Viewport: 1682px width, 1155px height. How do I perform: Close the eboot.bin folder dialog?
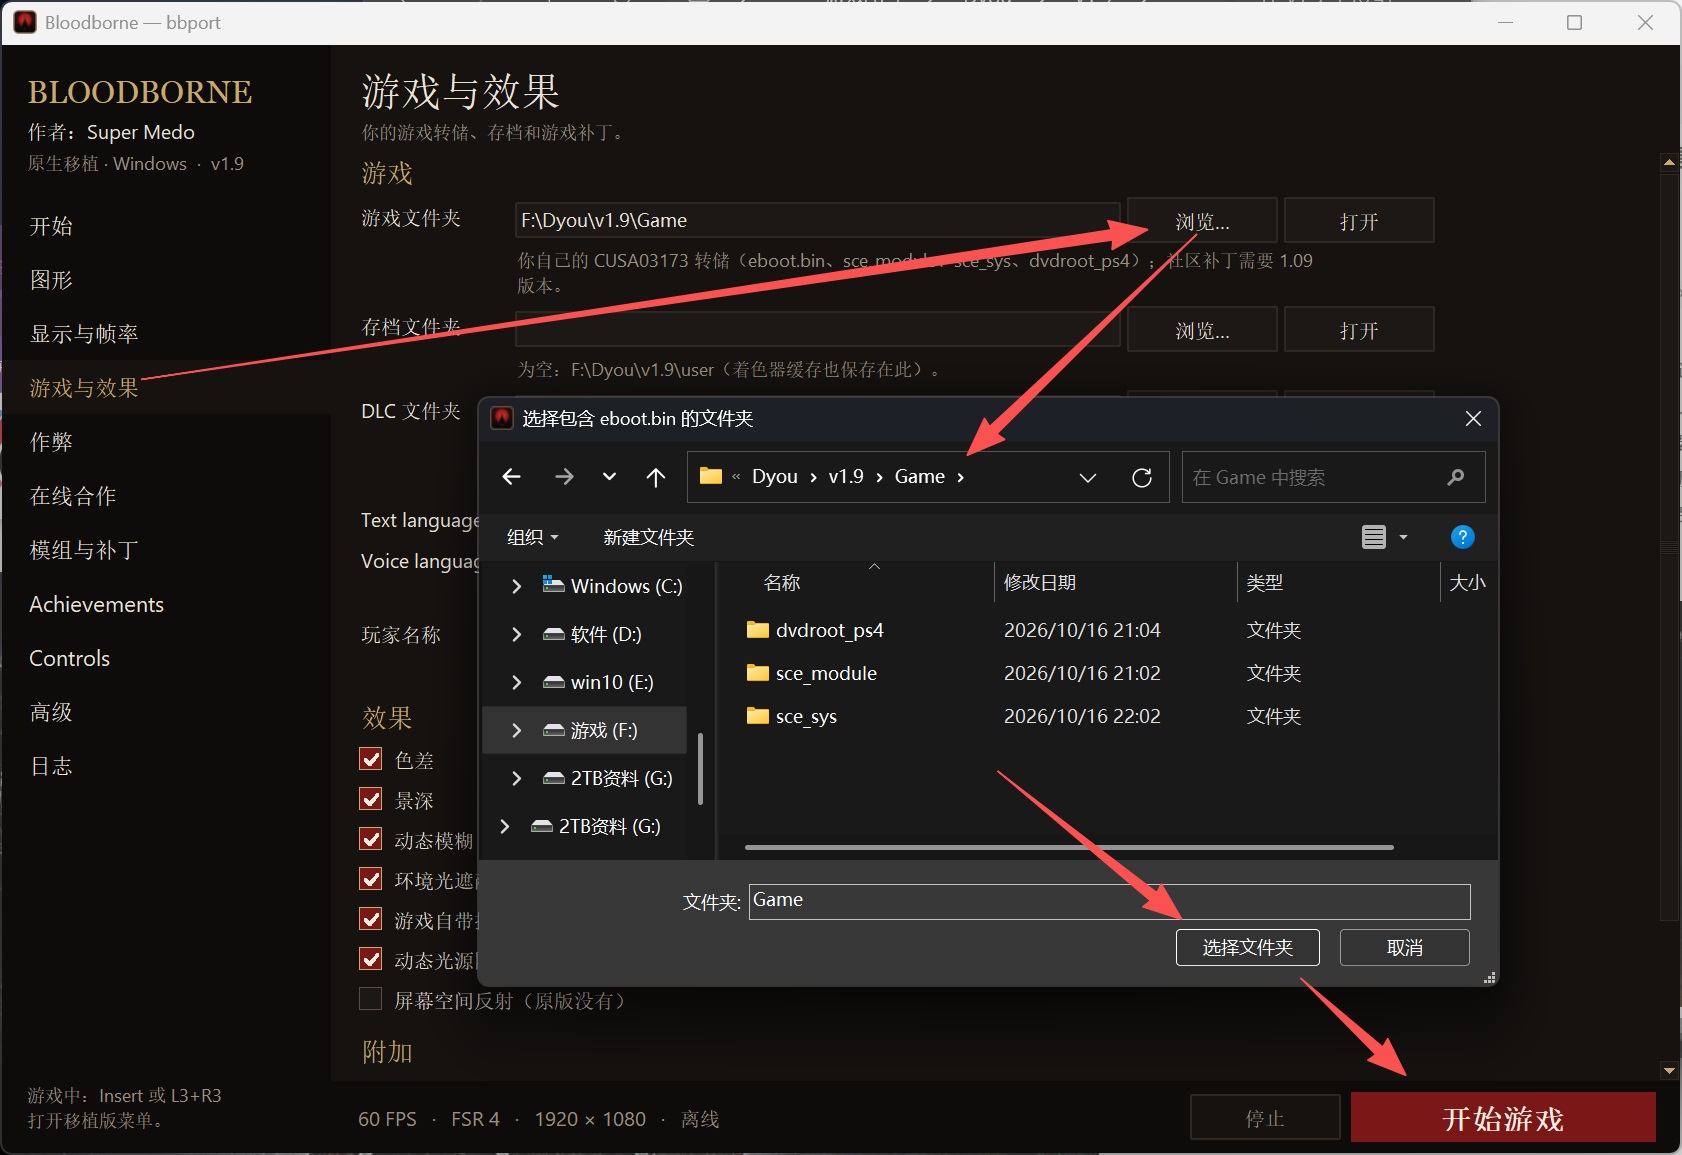point(1473,419)
